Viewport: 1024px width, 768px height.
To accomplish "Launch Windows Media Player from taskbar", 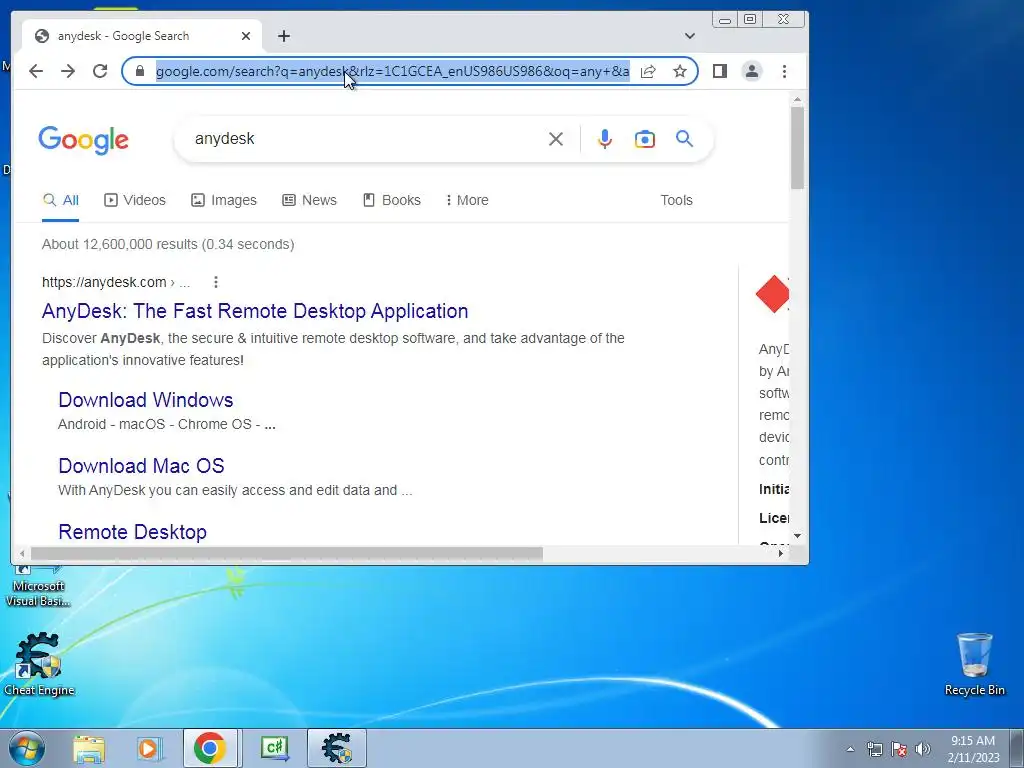I will click(148, 748).
